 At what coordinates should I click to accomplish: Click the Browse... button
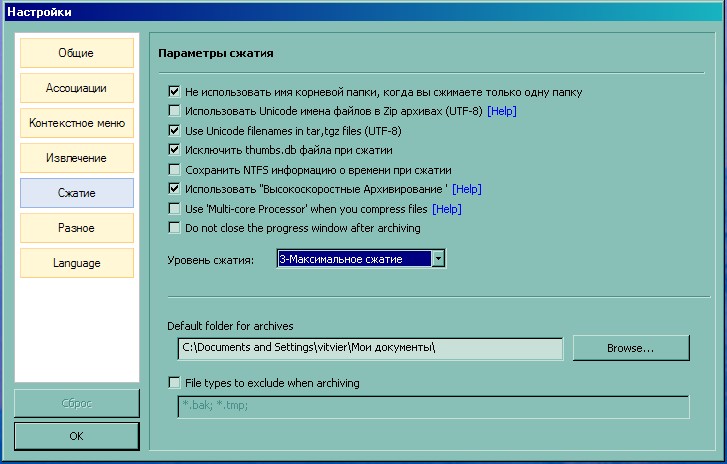631,348
